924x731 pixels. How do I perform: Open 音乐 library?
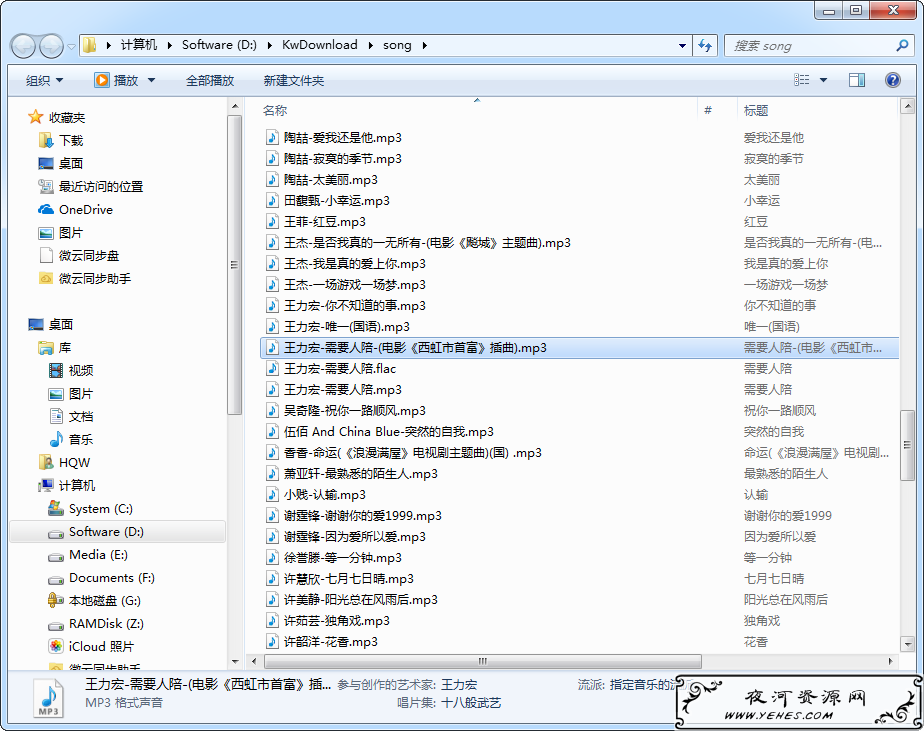(x=81, y=439)
